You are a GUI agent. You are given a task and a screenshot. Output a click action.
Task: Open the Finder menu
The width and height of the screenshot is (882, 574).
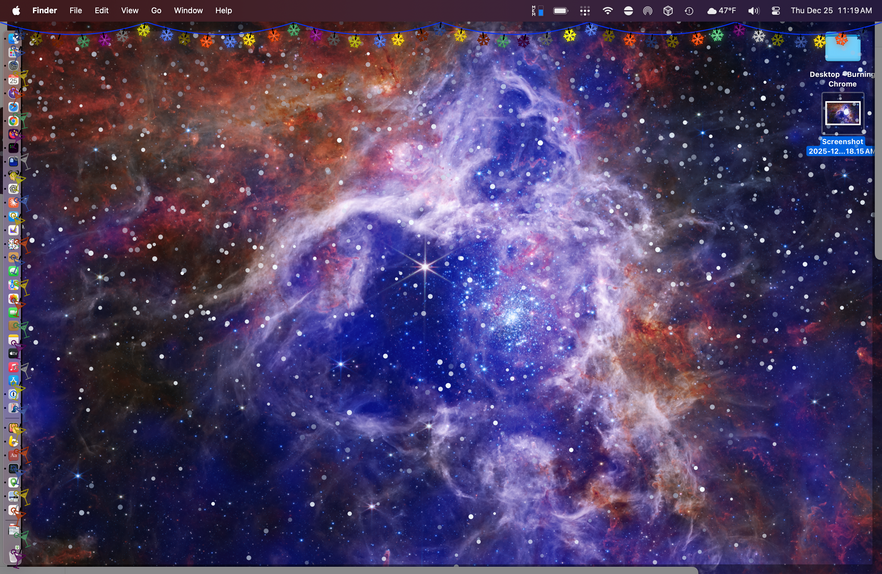pos(44,10)
